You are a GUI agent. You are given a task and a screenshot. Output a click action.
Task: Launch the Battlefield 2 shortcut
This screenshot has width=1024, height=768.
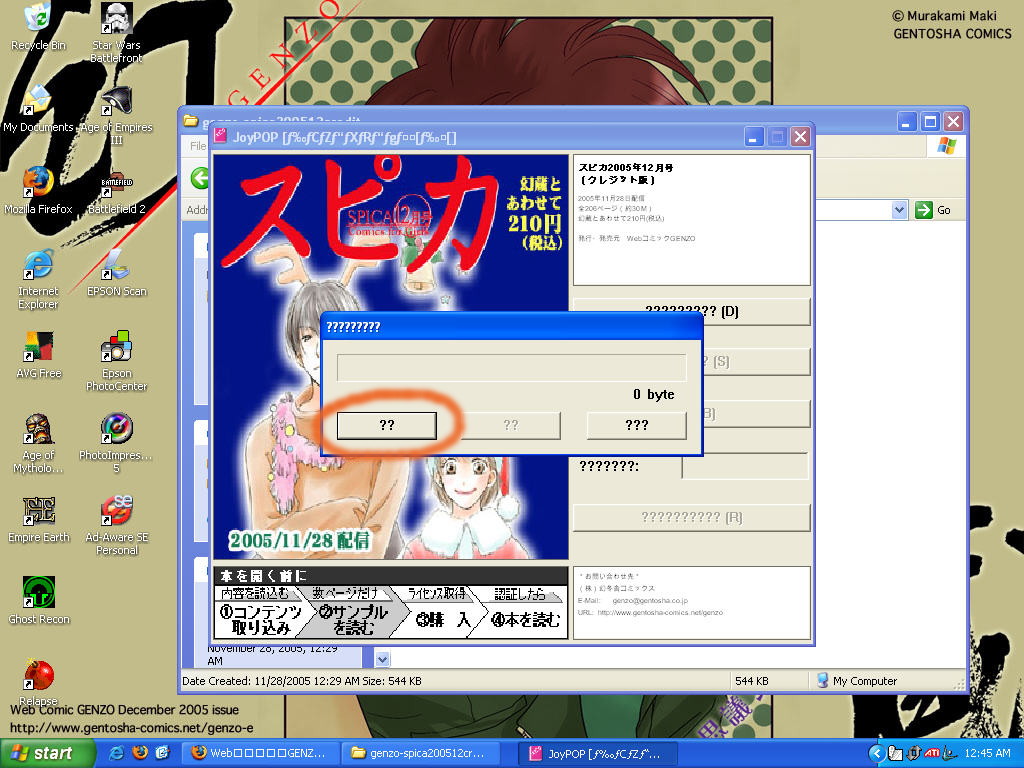click(117, 185)
